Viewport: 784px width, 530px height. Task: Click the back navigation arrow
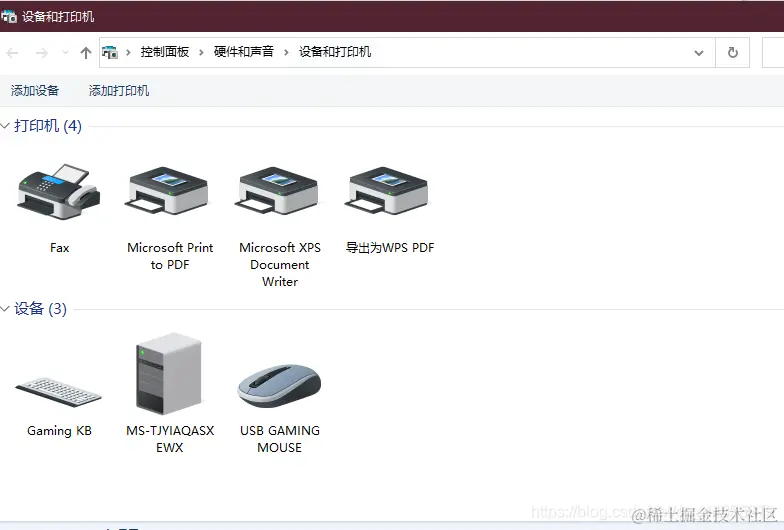pos(12,52)
